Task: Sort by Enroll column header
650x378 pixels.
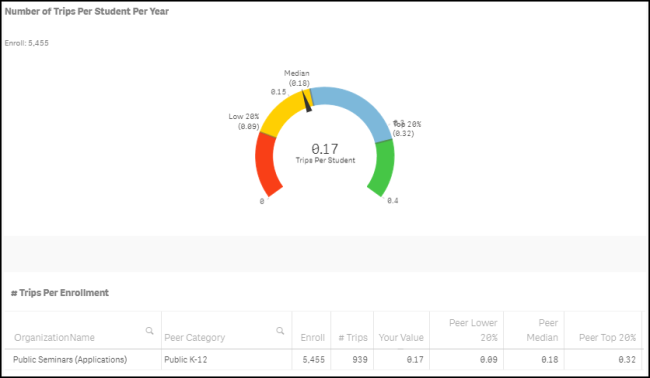Action: 313,337
